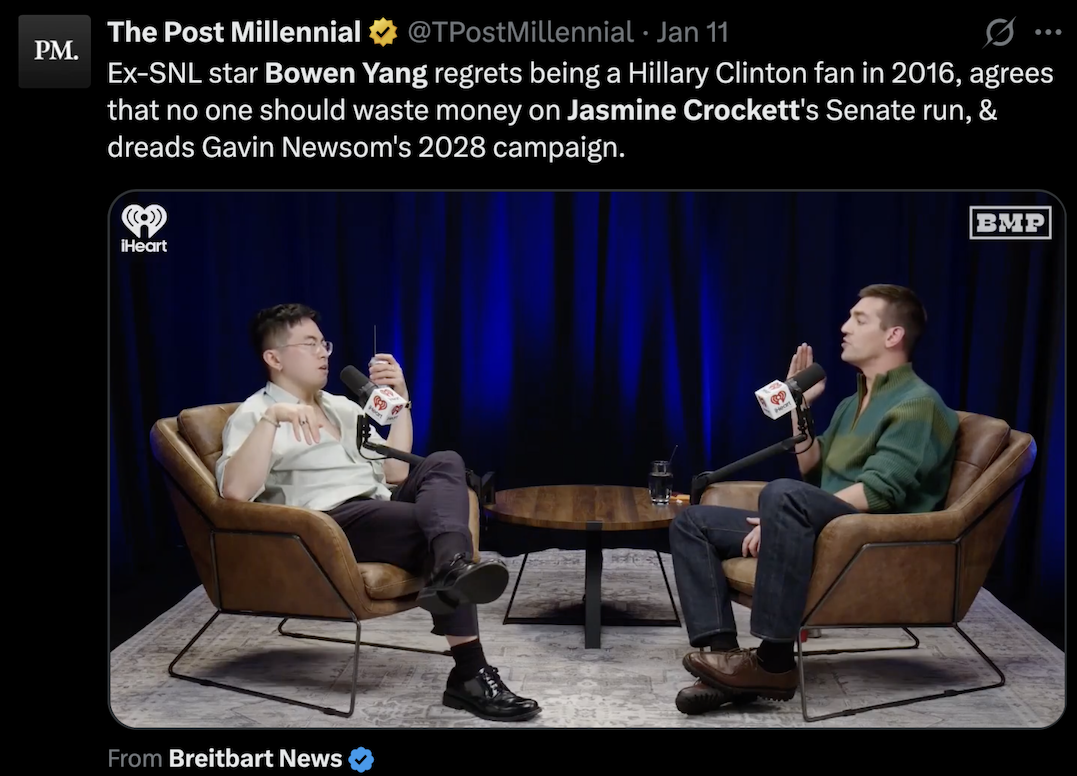Click the BMP watermark in video
Image resolution: width=1077 pixels, height=776 pixels.
1010,222
